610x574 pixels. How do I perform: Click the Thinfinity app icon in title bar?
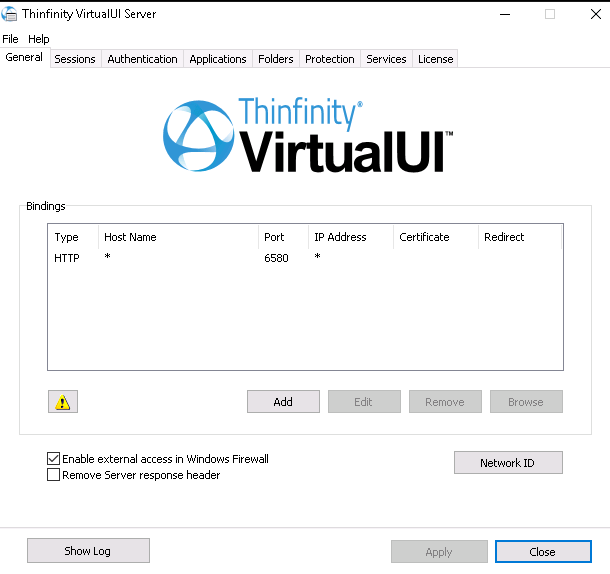pyautogui.click(x=9, y=14)
